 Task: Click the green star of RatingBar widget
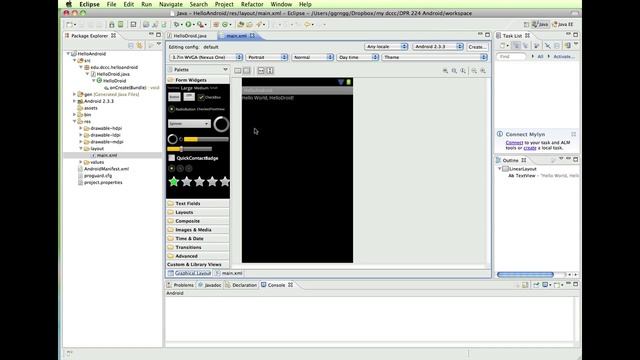(173, 181)
